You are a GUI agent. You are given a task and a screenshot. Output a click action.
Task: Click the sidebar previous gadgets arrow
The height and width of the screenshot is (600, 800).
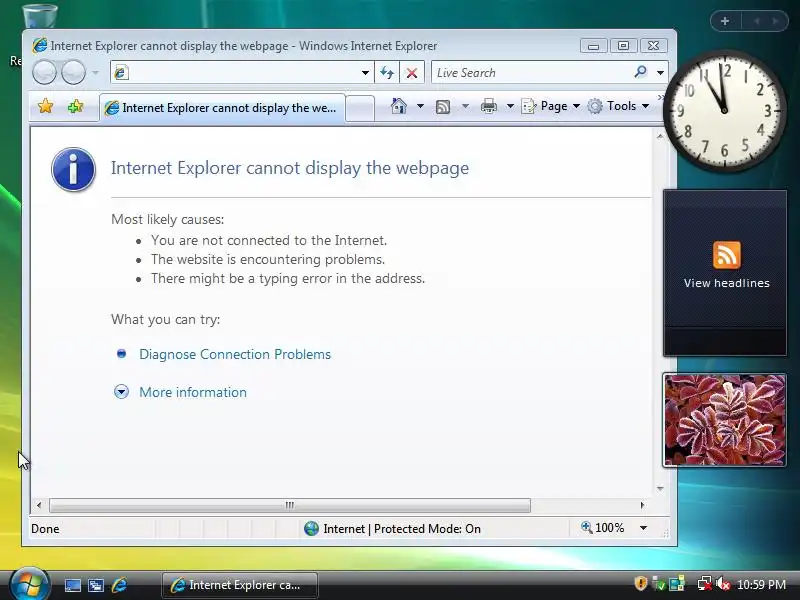tap(756, 21)
